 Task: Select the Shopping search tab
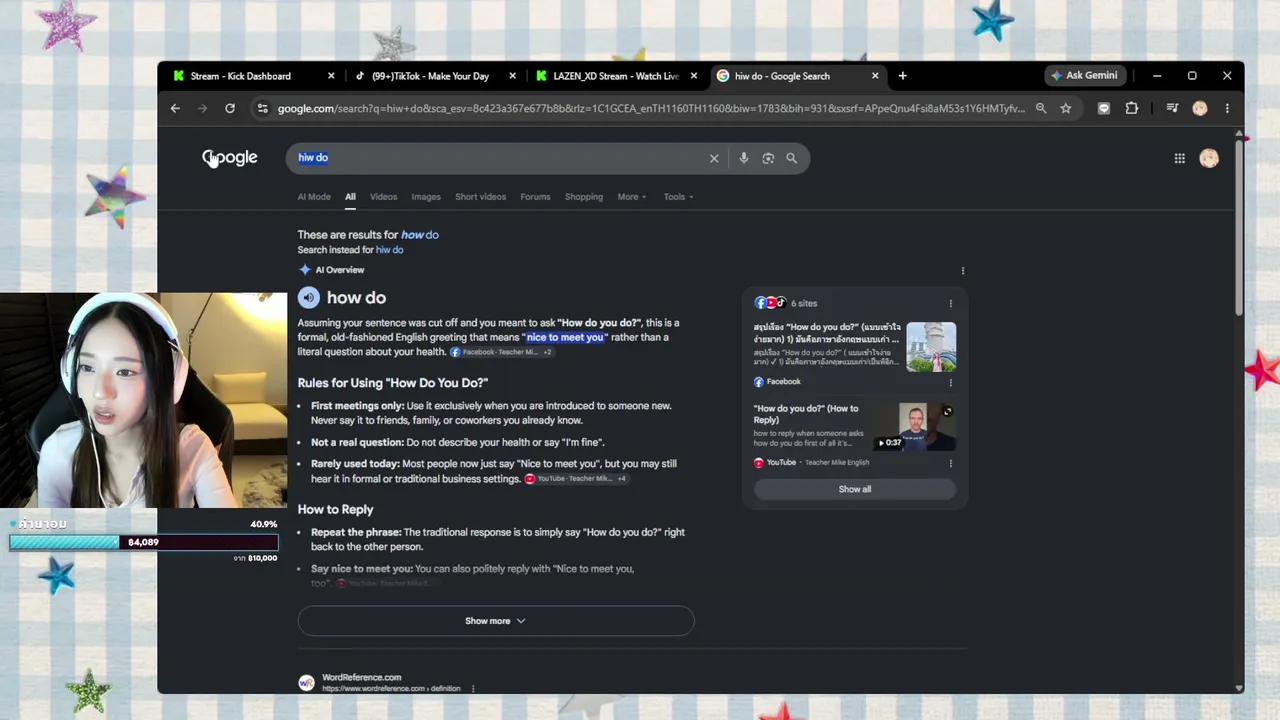click(x=584, y=197)
